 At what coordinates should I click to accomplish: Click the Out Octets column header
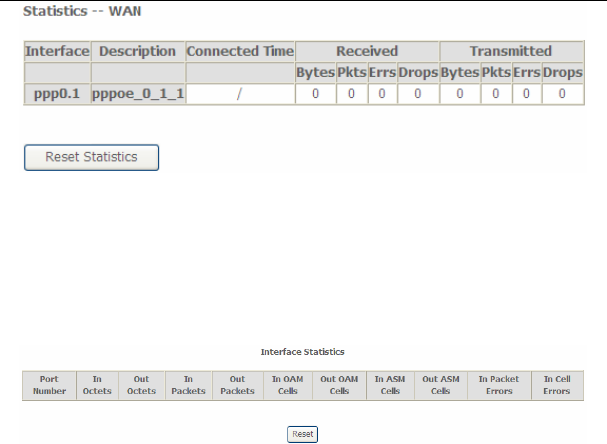point(142,385)
